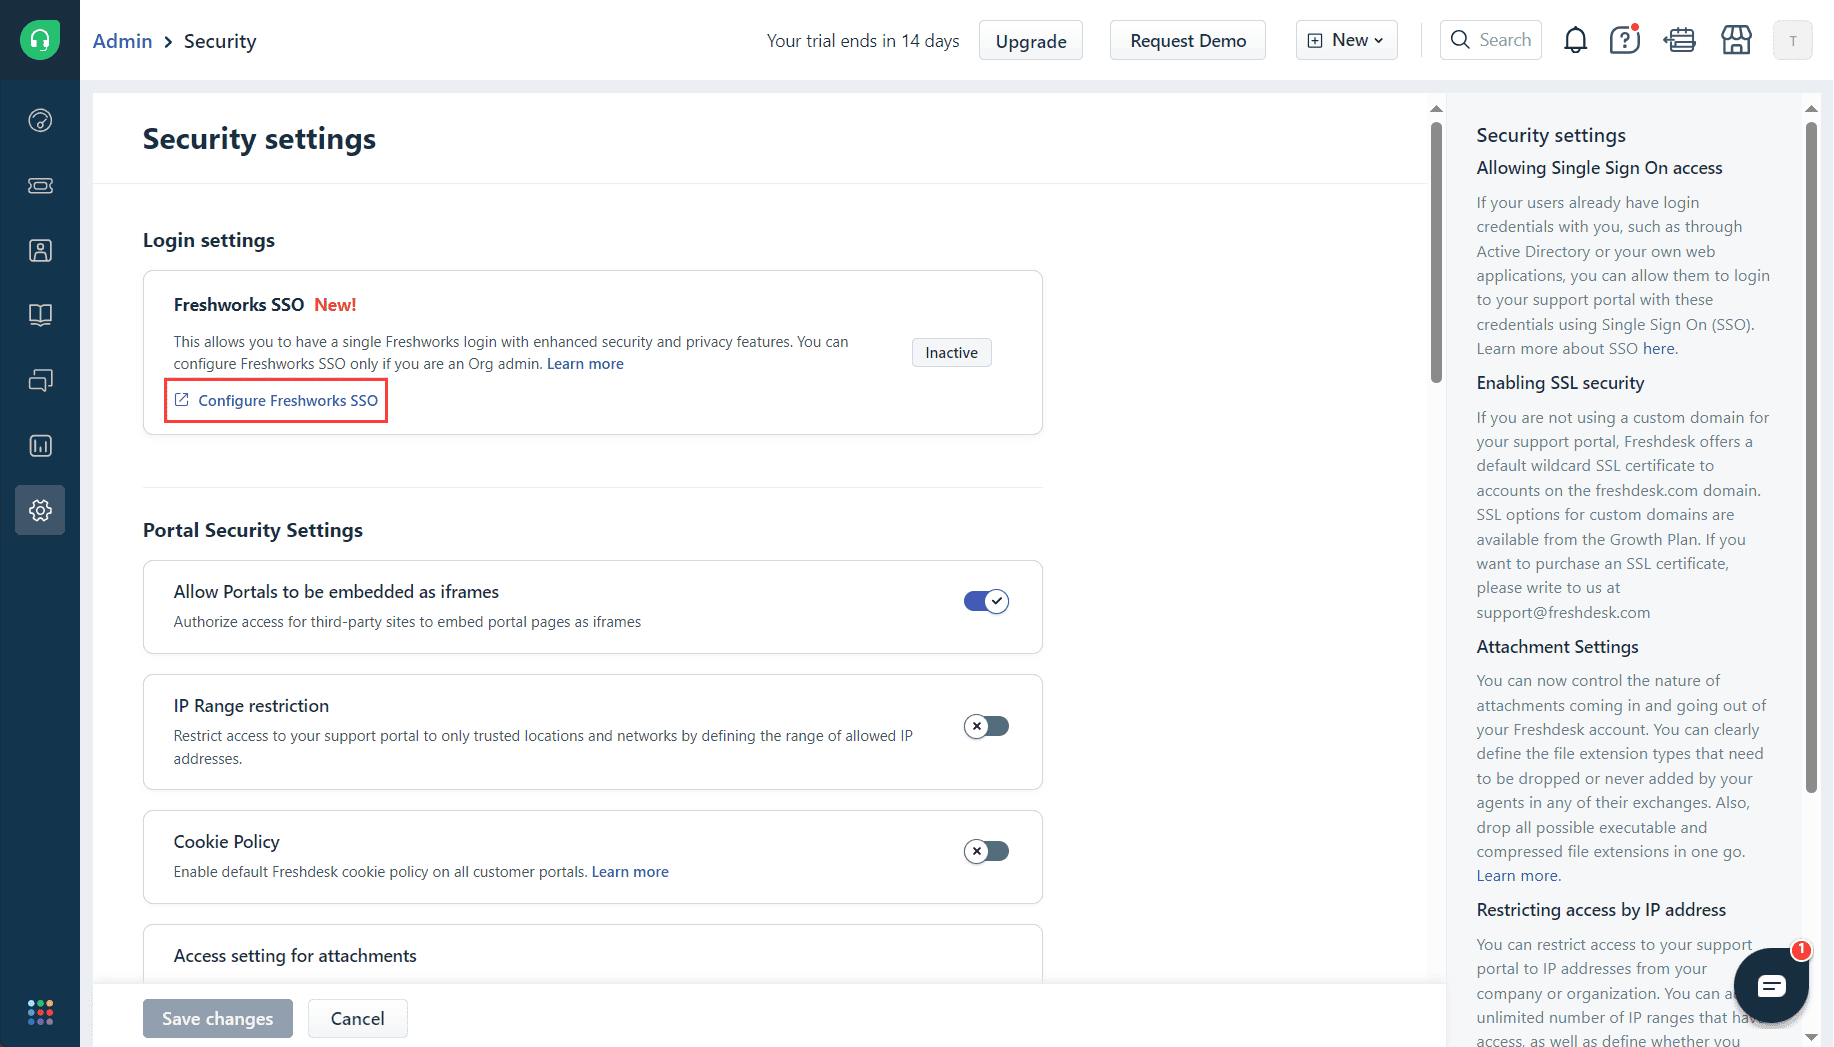Open the notifications bell
Viewport: 1834px width, 1047px height.
pyautogui.click(x=1575, y=40)
